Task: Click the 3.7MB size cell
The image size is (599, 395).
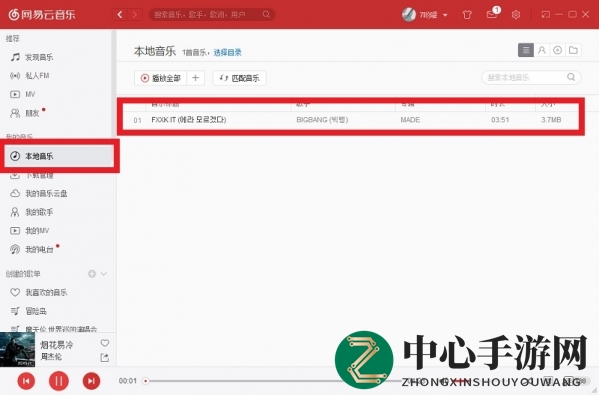Action: (551, 120)
